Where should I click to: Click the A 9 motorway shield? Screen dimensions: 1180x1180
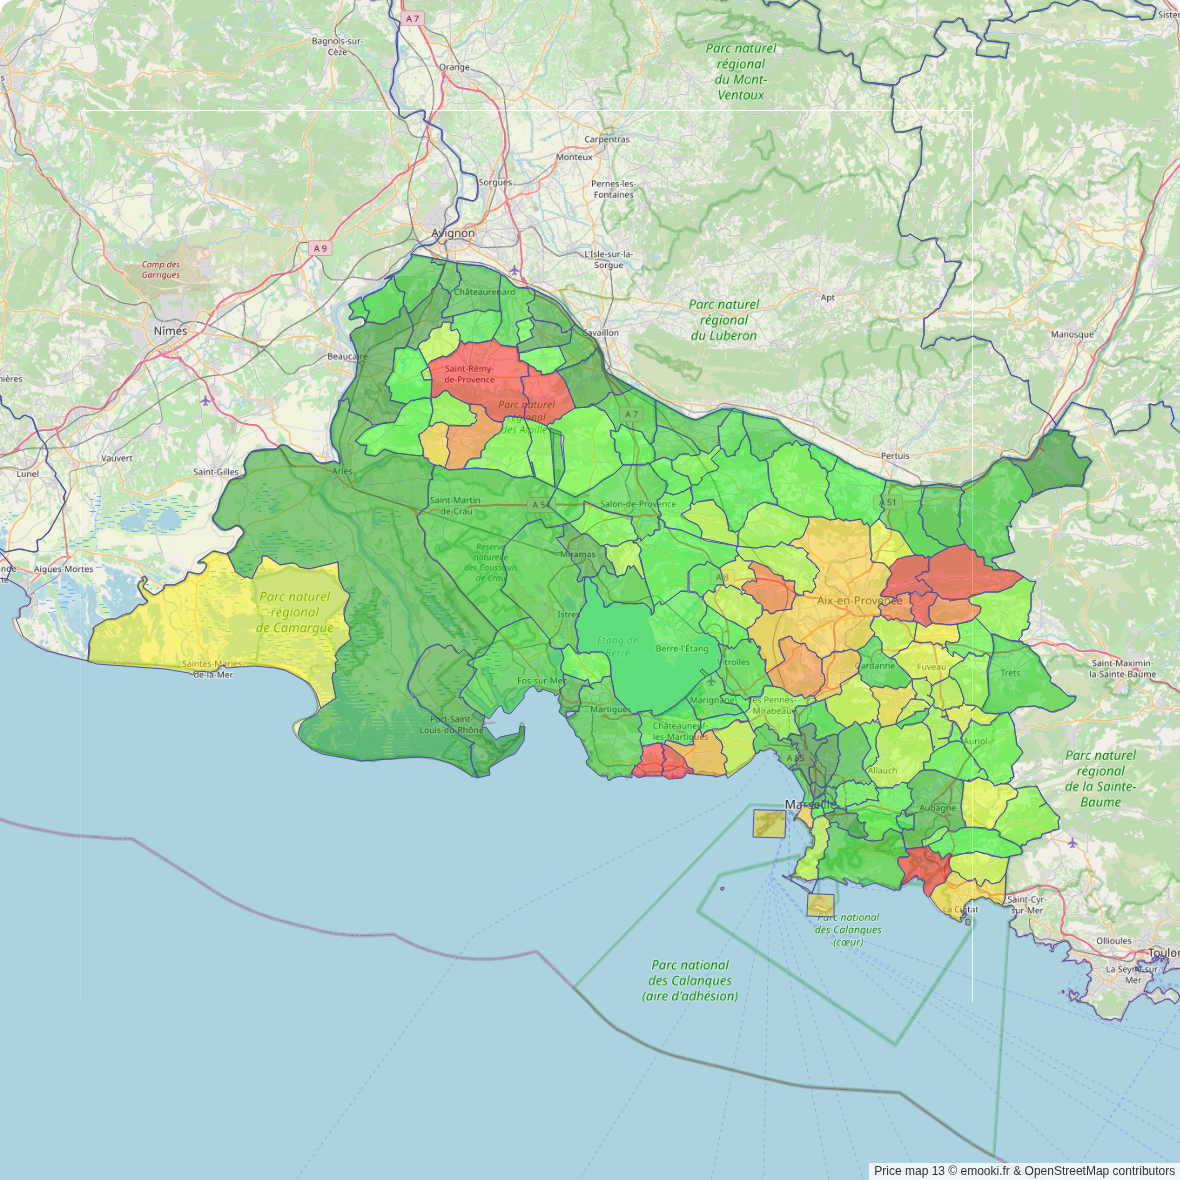click(319, 248)
